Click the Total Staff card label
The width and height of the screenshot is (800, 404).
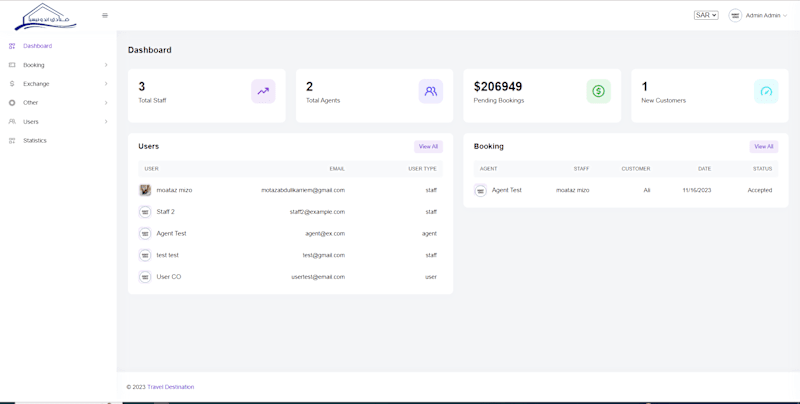click(x=152, y=100)
